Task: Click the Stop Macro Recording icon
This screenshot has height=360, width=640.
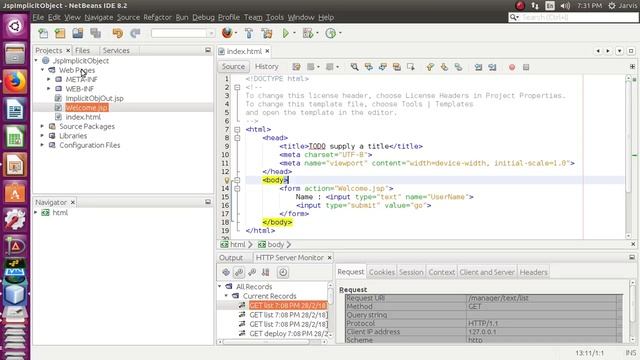Action: tap(526, 67)
